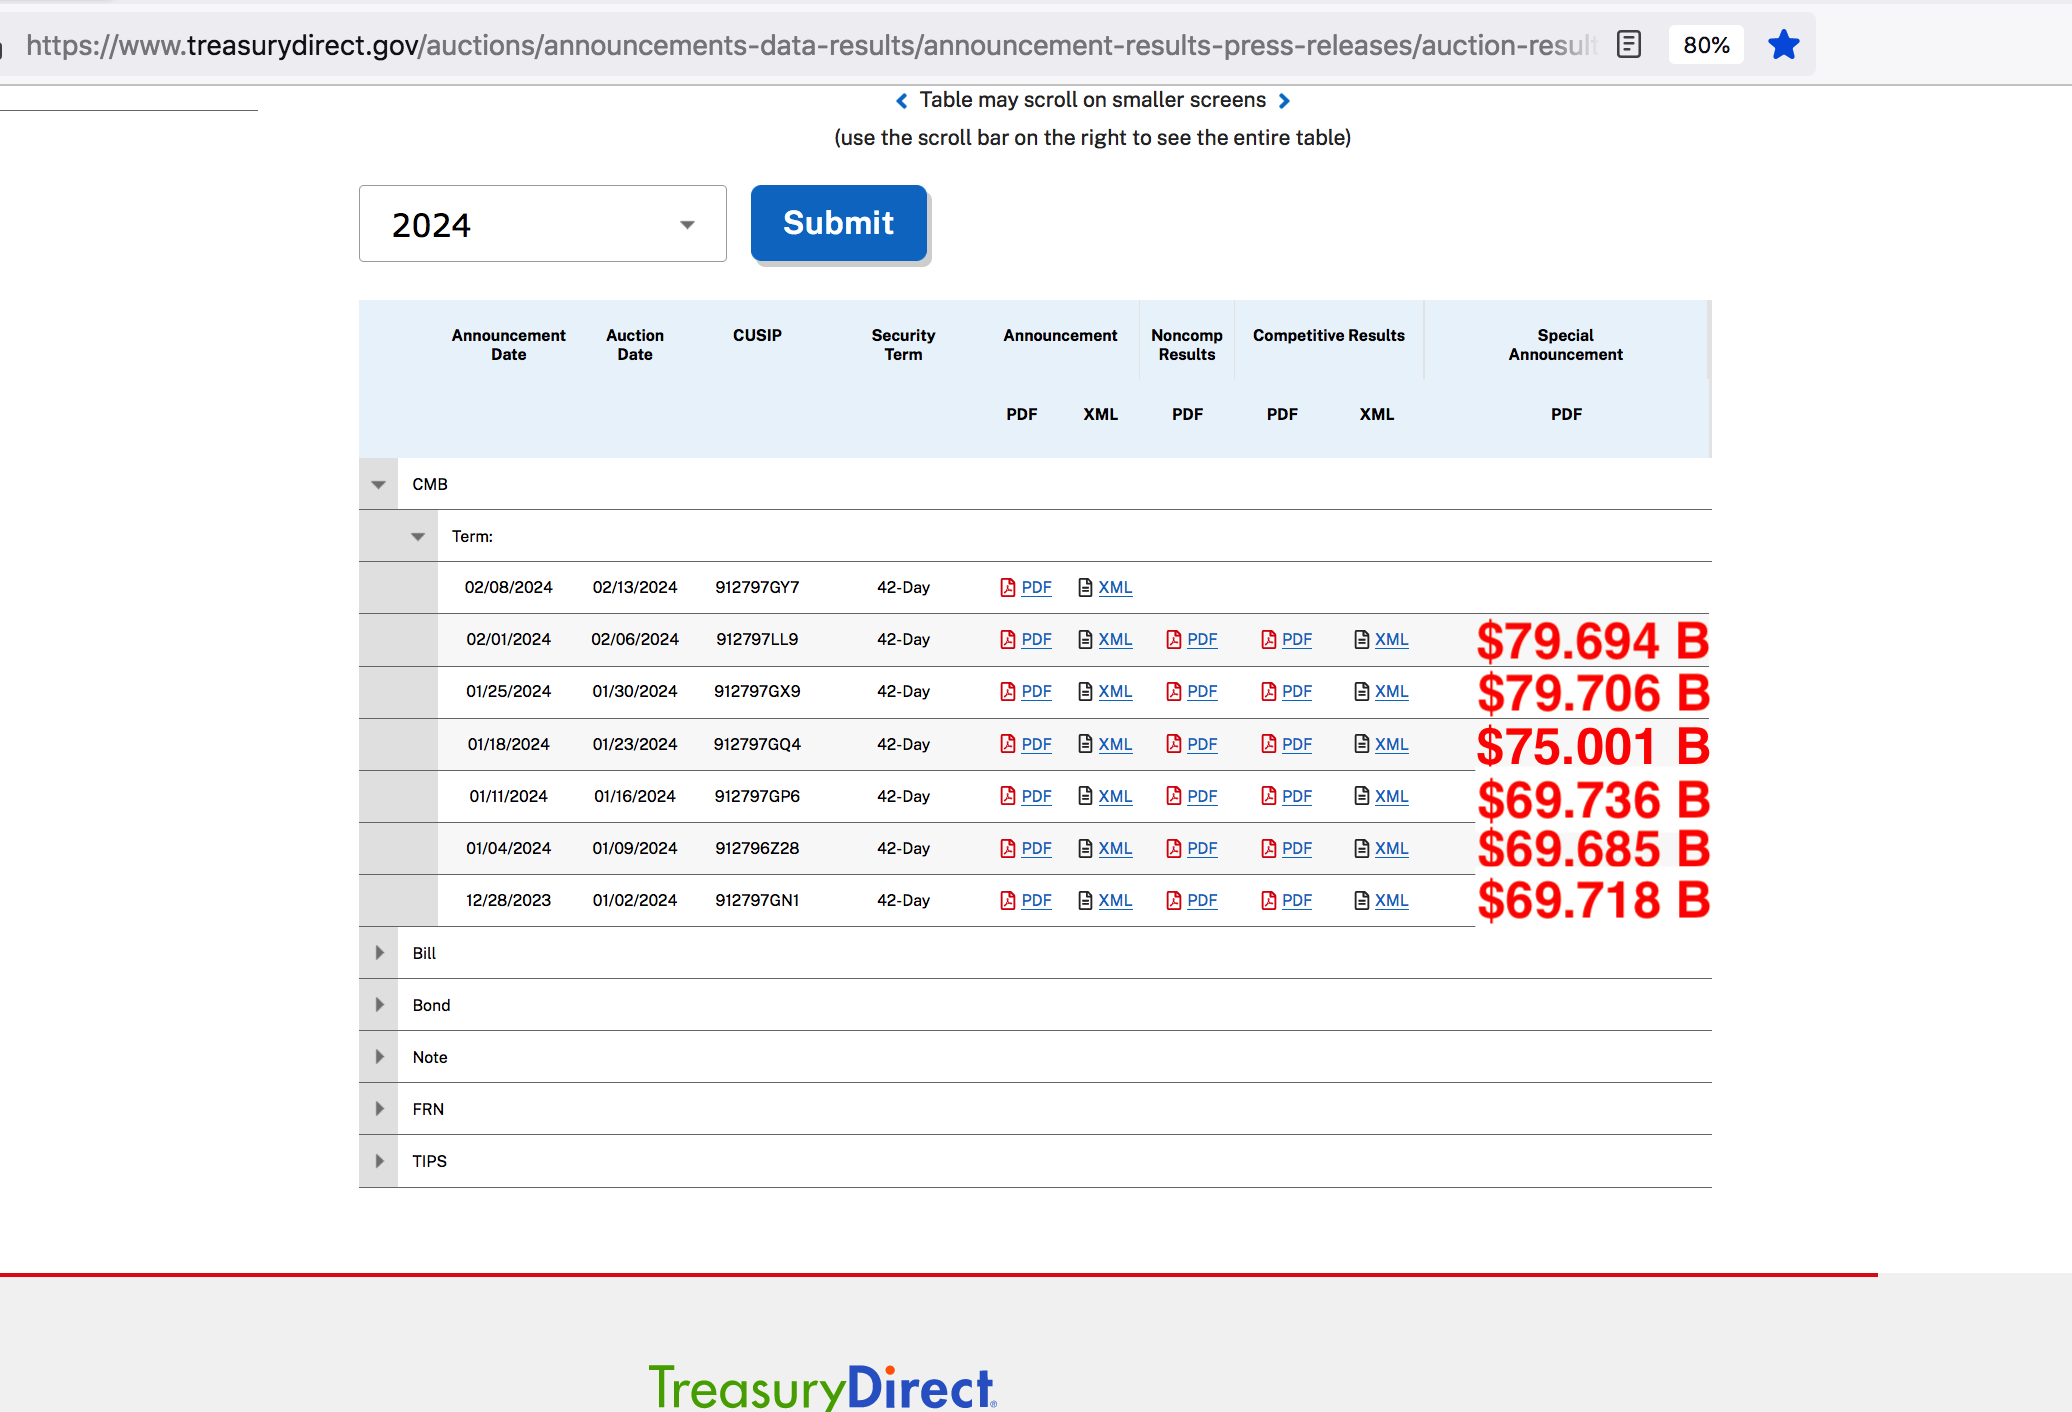Viewport: 2072px width, 1412px height.
Task: Click right scroll arrow beside table notice
Action: point(1285,101)
